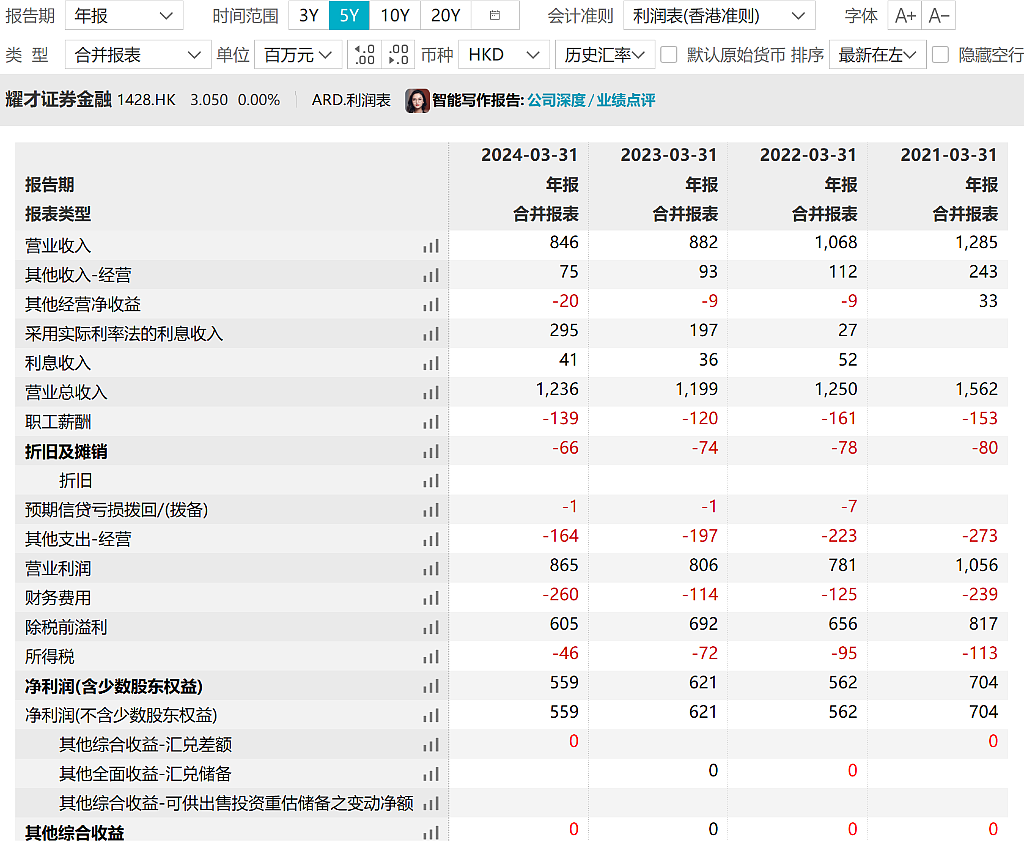Open chart icon for 折旧及摊销 row
The width and height of the screenshot is (1024, 855).
(x=430, y=452)
